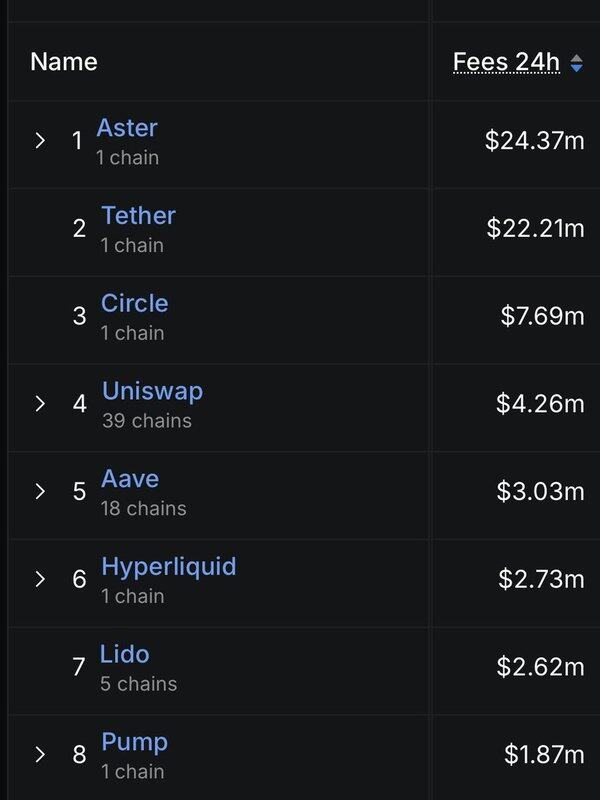Expand the Pump row chevron
600x800 pixels.
pos(40,755)
